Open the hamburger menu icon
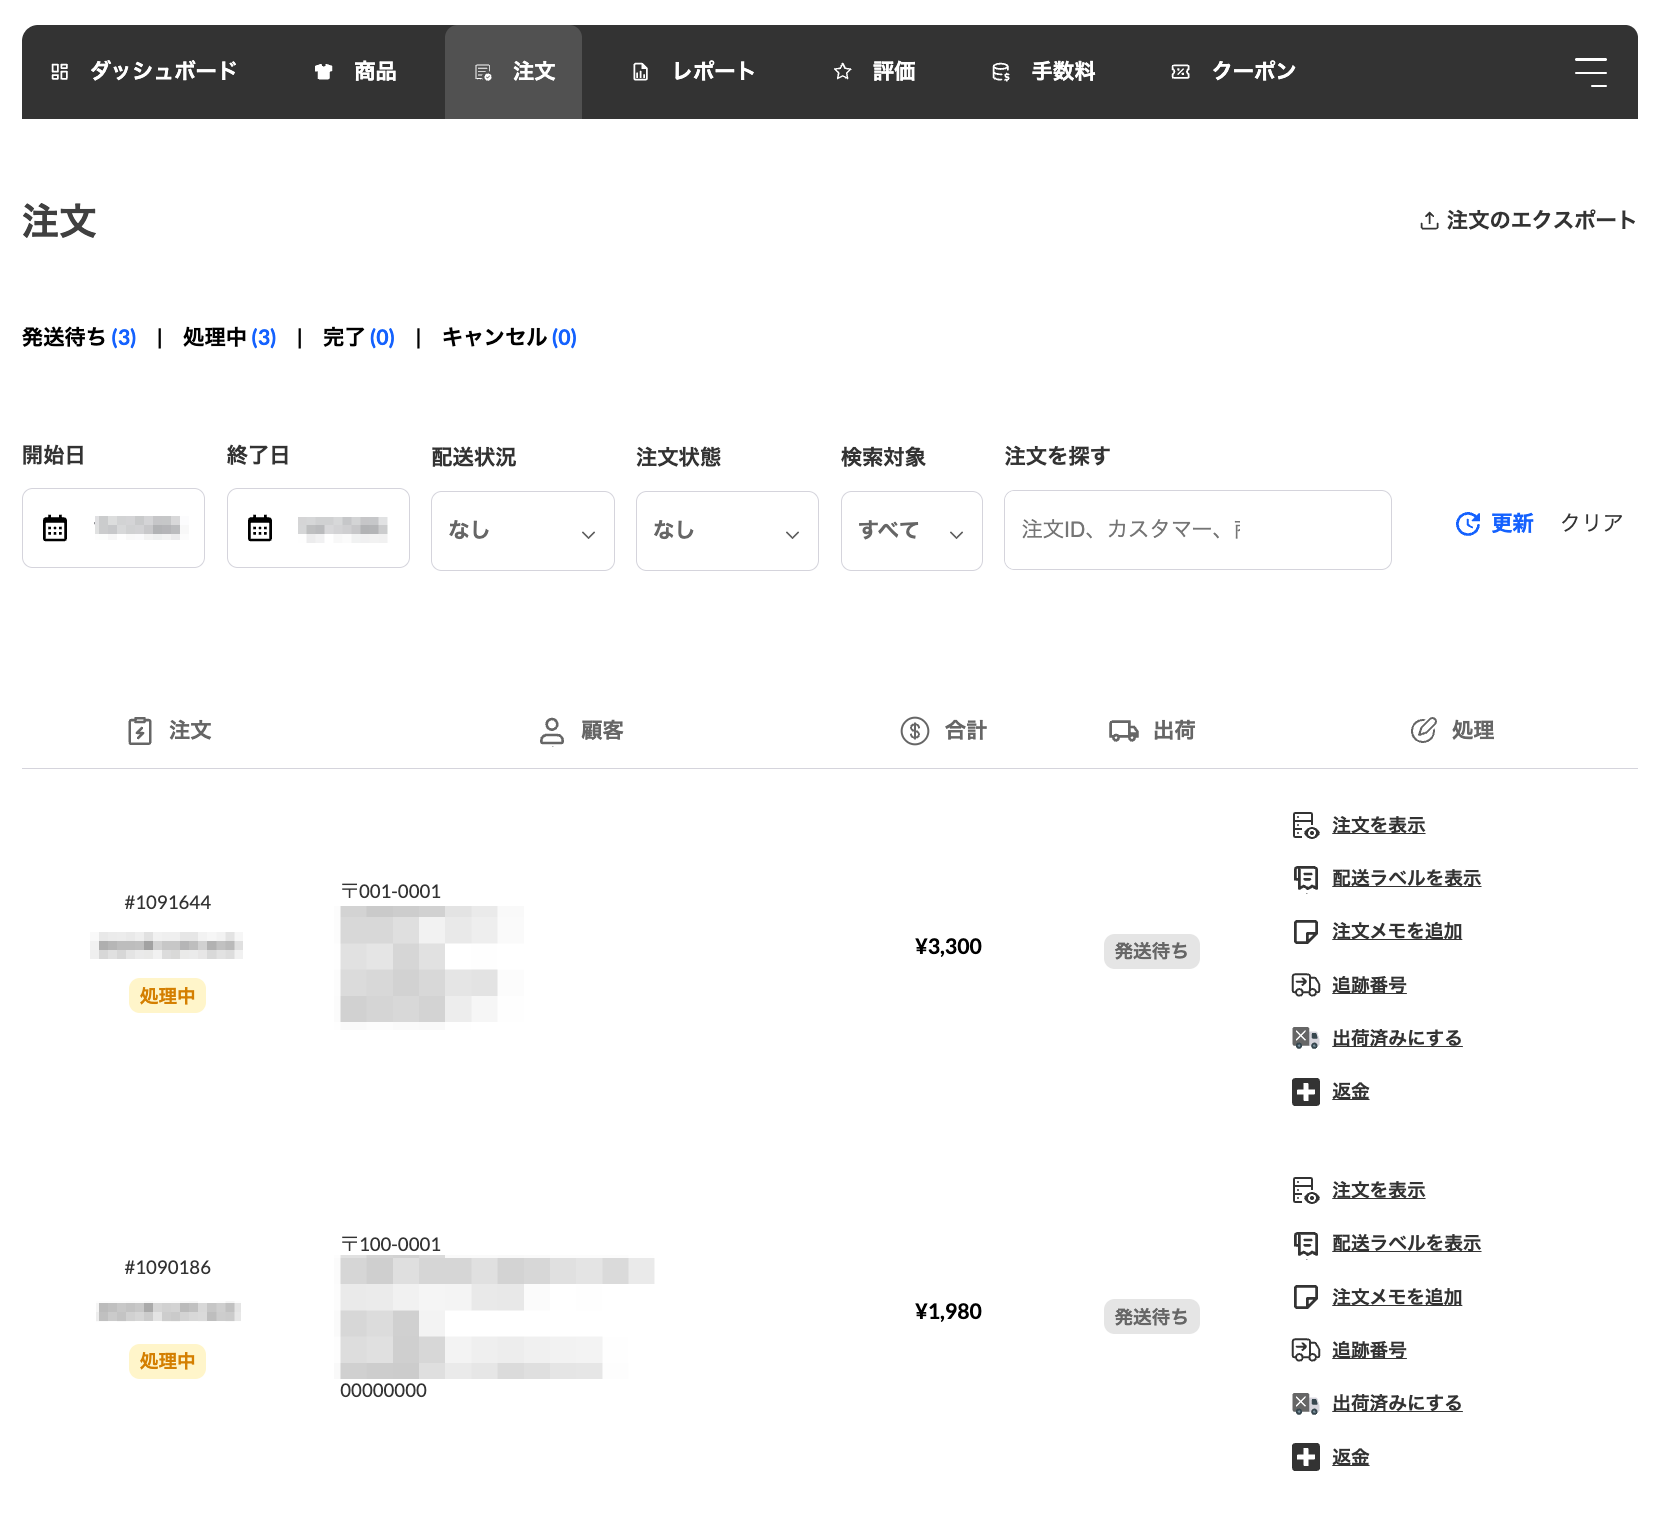The image size is (1676, 1520). 1590,72
